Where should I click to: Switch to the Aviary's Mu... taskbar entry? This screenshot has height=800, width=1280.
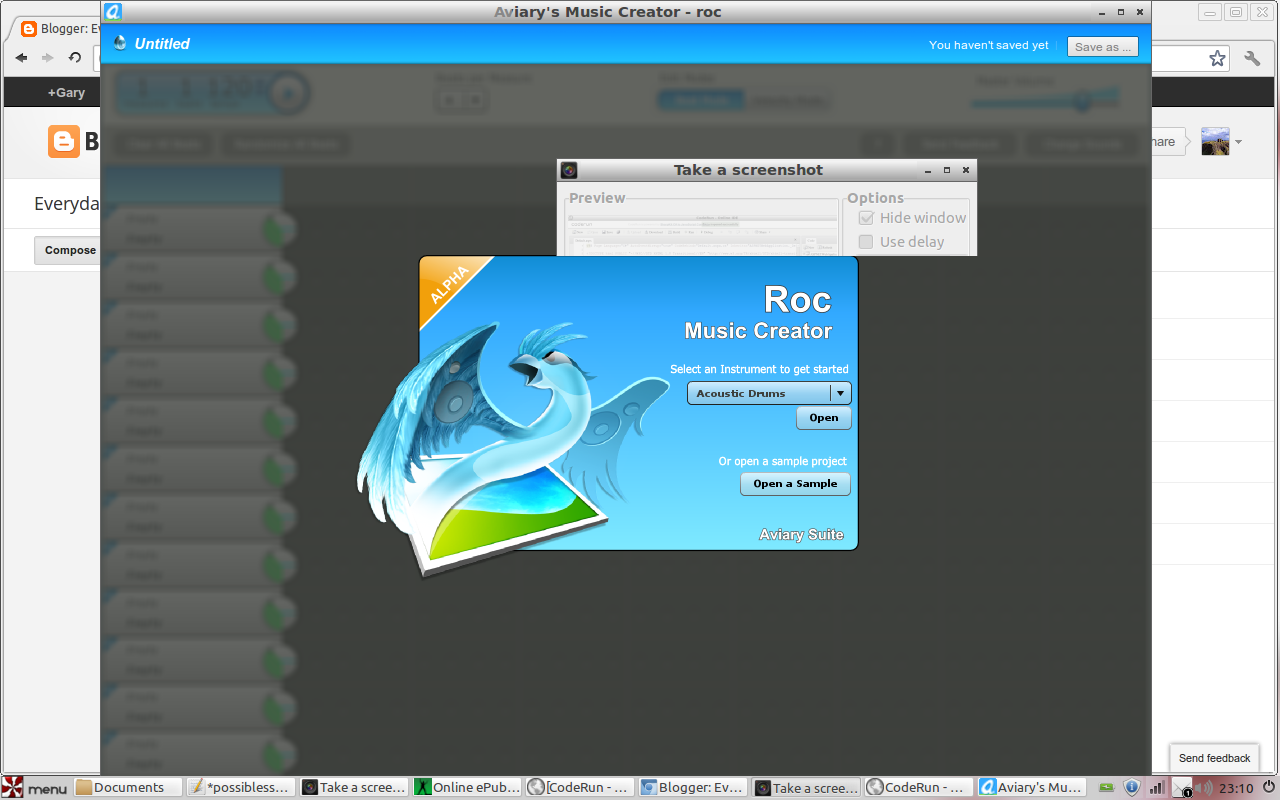coord(1030,788)
